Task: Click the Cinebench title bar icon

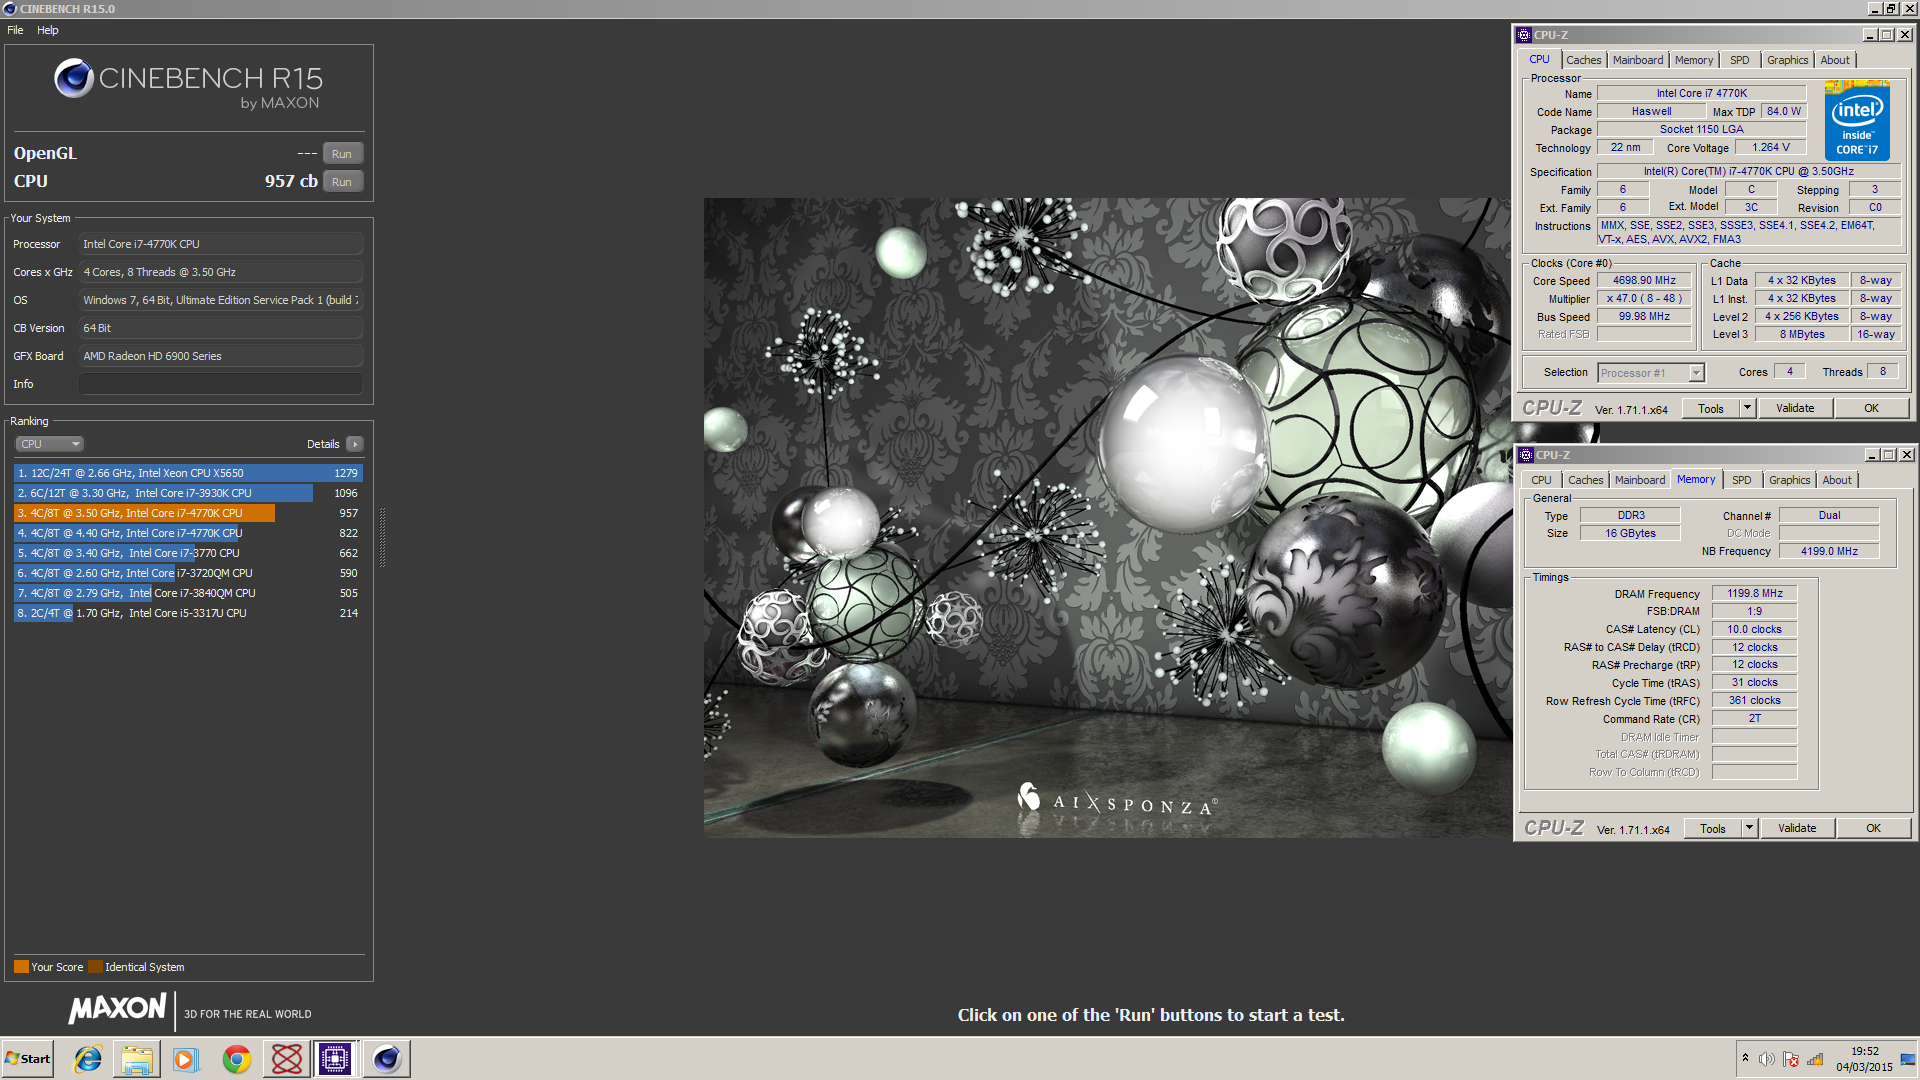Action: (x=10, y=9)
